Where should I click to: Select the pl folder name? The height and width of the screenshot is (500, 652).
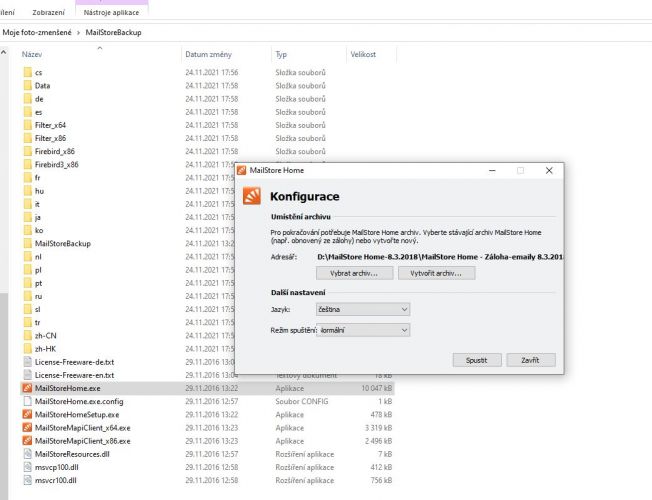pos(38,270)
